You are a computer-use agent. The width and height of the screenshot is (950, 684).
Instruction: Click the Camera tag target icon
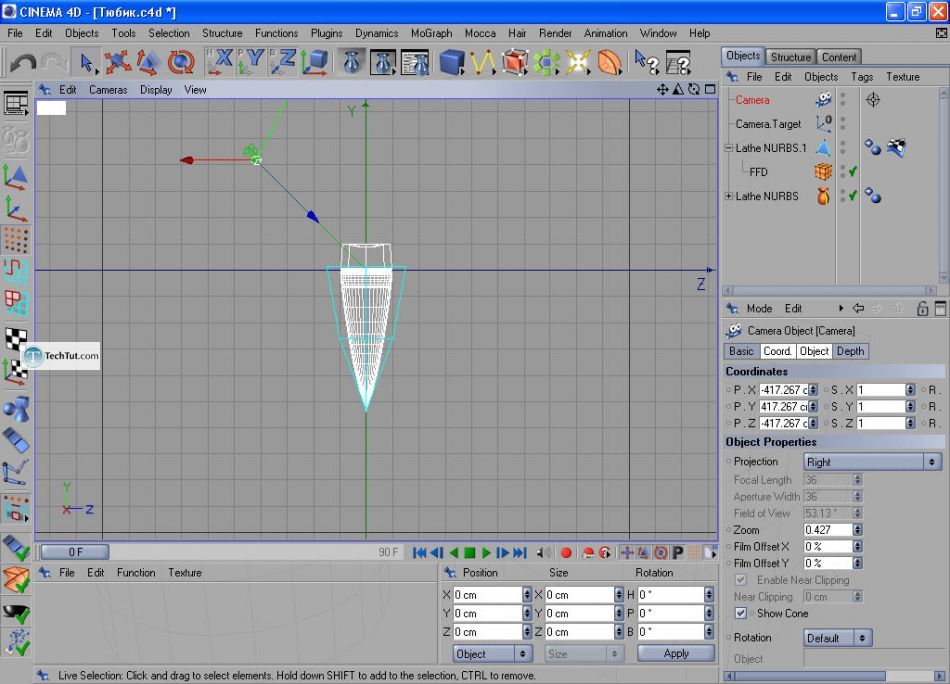pyautogui.click(x=872, y=100)
